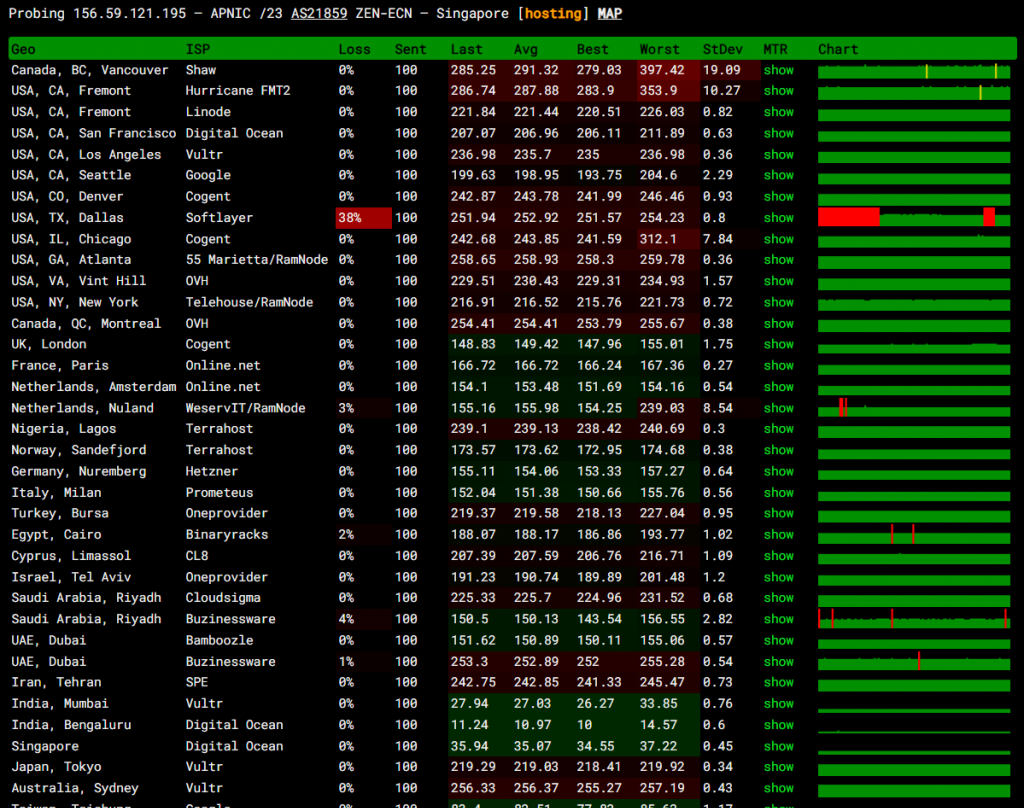The image size is (1024, 808).
Task: Show MTR for Japan, Tokyo Vultr
Action: [778, 768]
